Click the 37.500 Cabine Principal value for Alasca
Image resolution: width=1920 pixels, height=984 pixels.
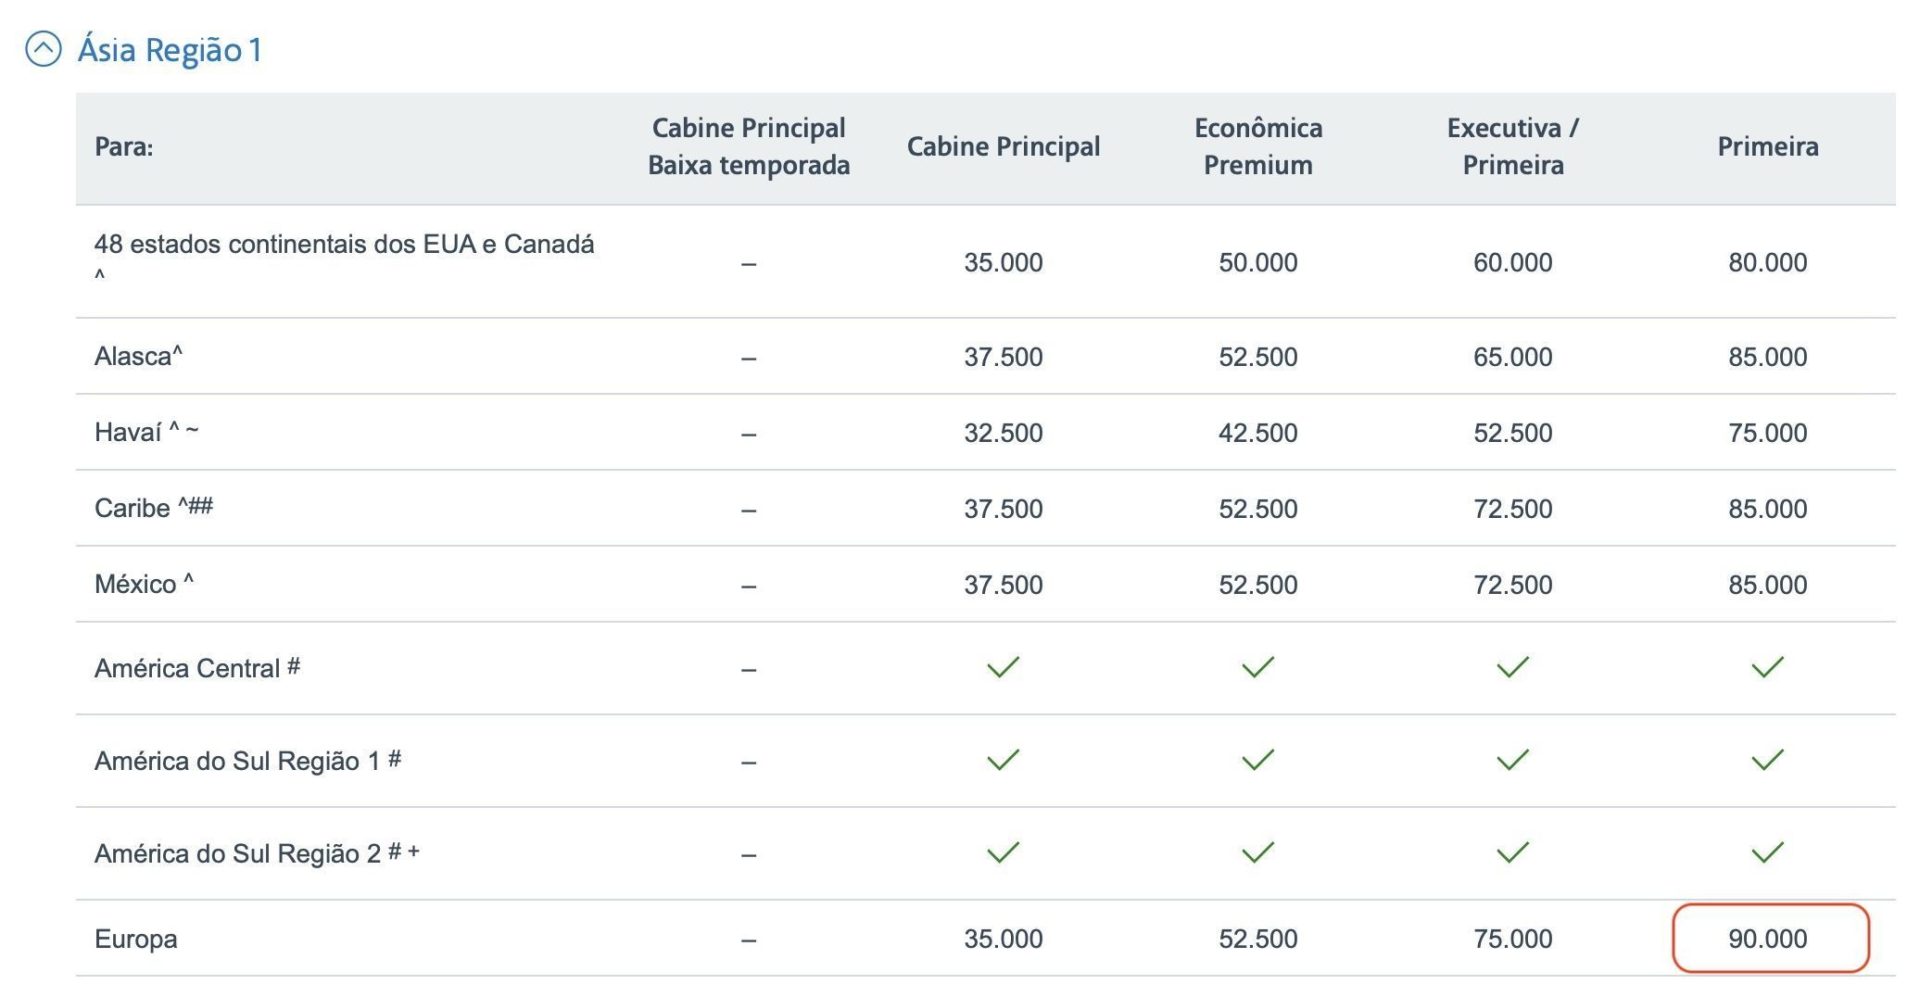pos(1003,357)
